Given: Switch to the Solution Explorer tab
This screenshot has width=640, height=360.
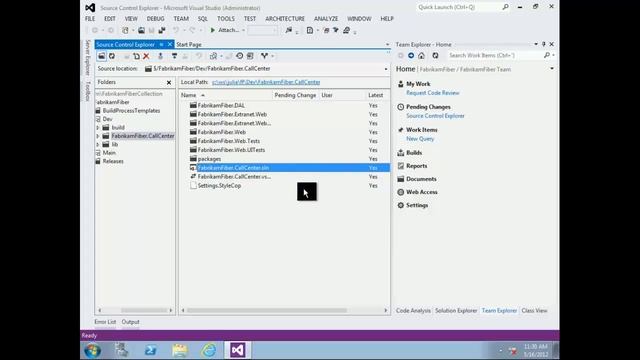Looking at the screenshot, I should click(x=456, y=311).
